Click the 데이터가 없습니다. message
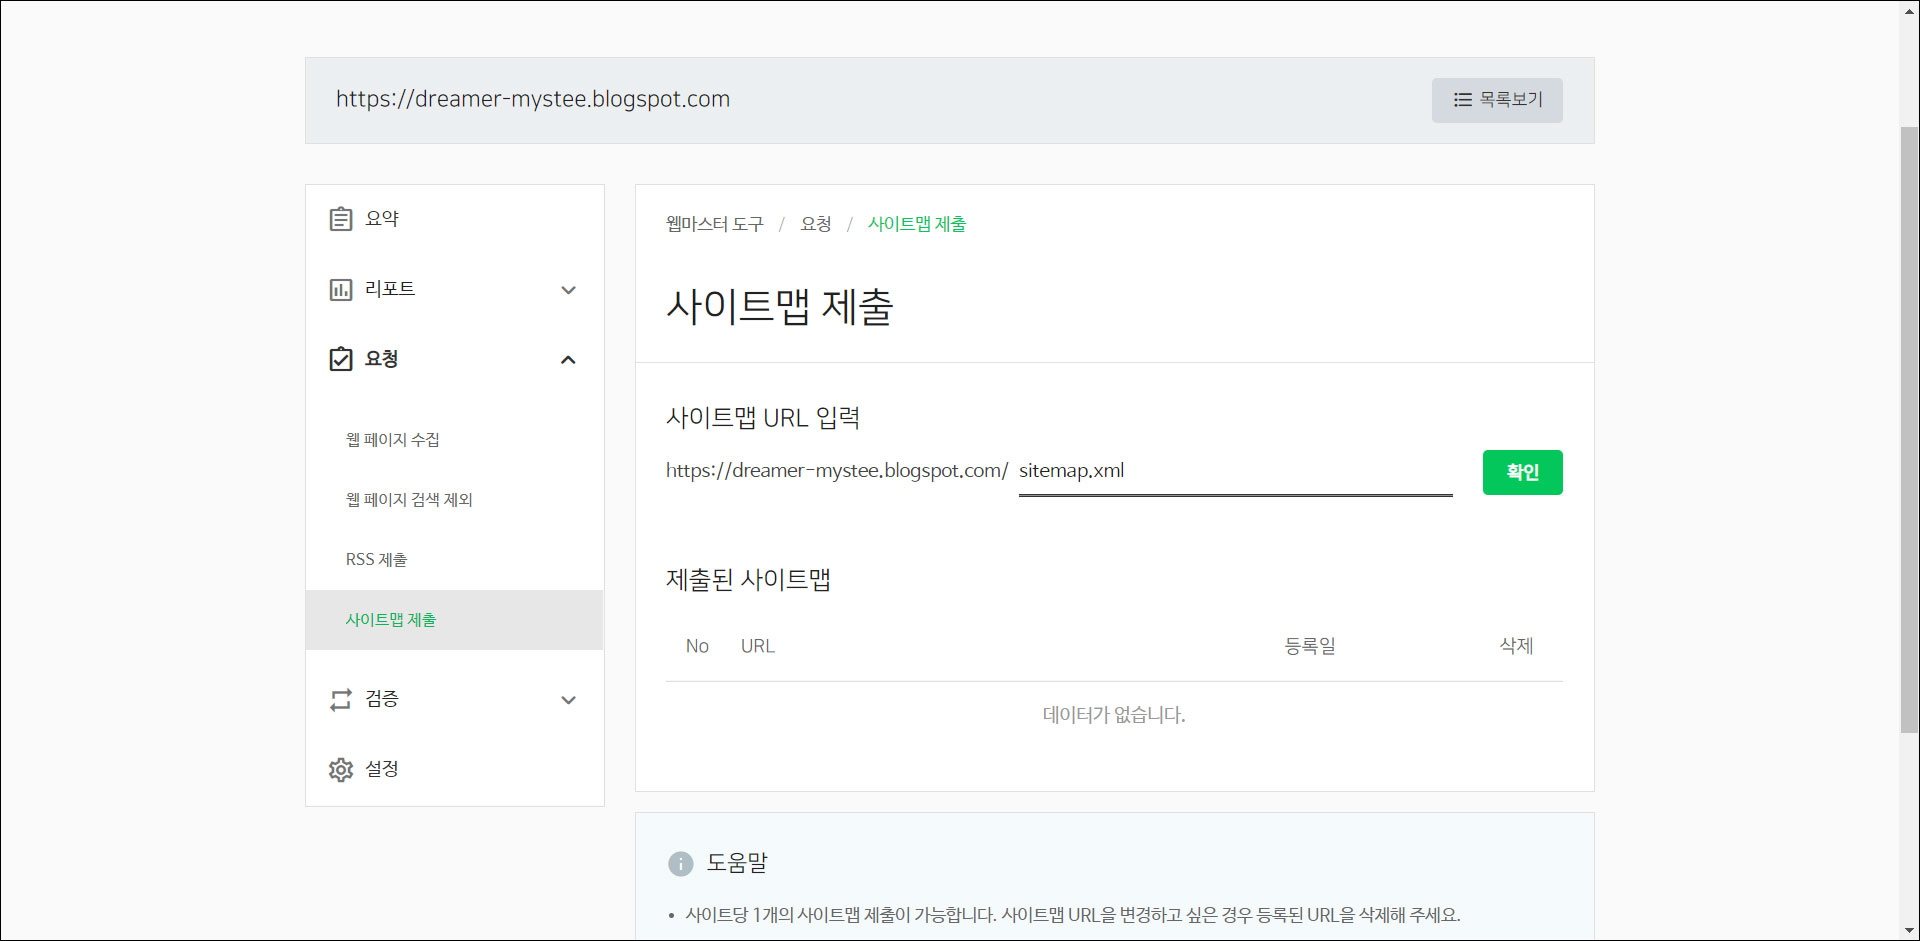Screen dimensions: 1920x941 pyautogui.click(x=1114, y=715)
